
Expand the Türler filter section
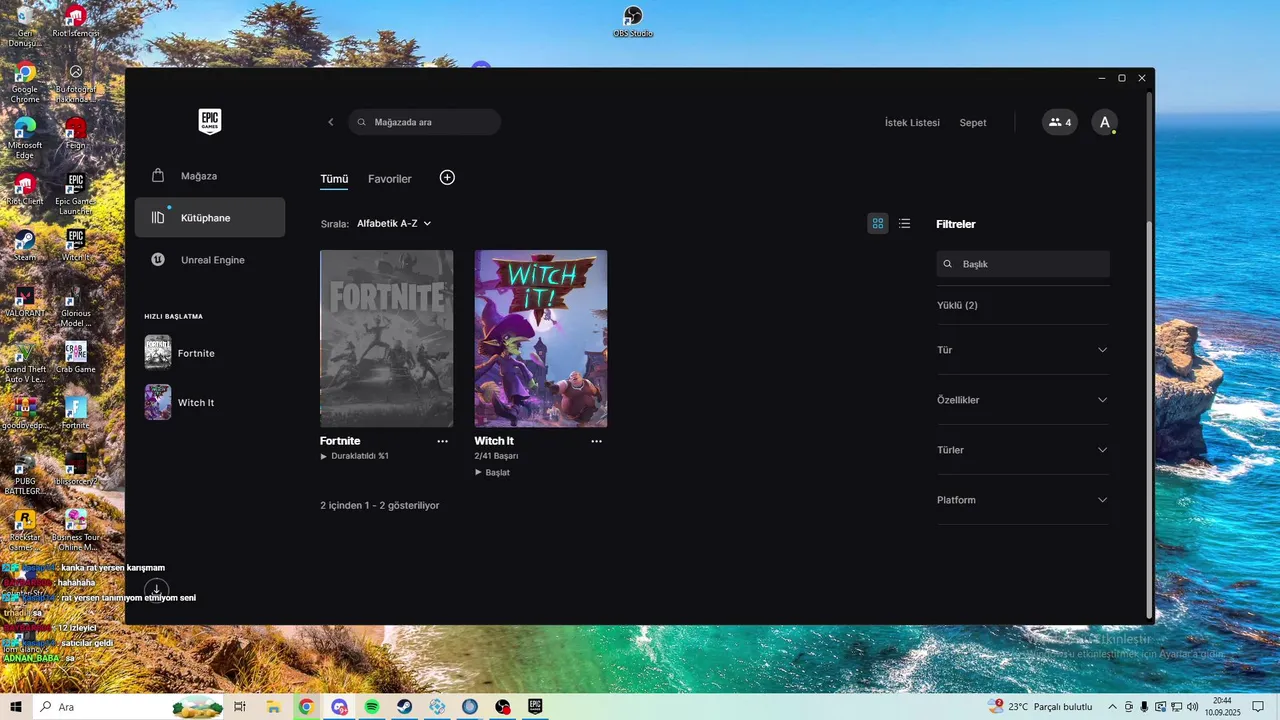tap(1023, 450)
